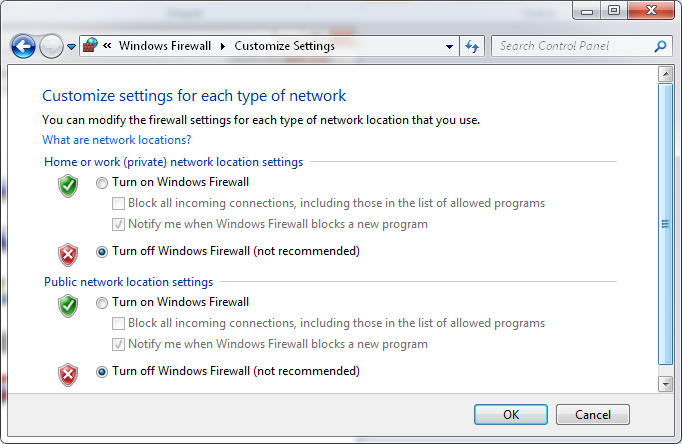Toggle Block all incoming connections for private network
This screenshot has height=444, width=682.
coord(118,204)
